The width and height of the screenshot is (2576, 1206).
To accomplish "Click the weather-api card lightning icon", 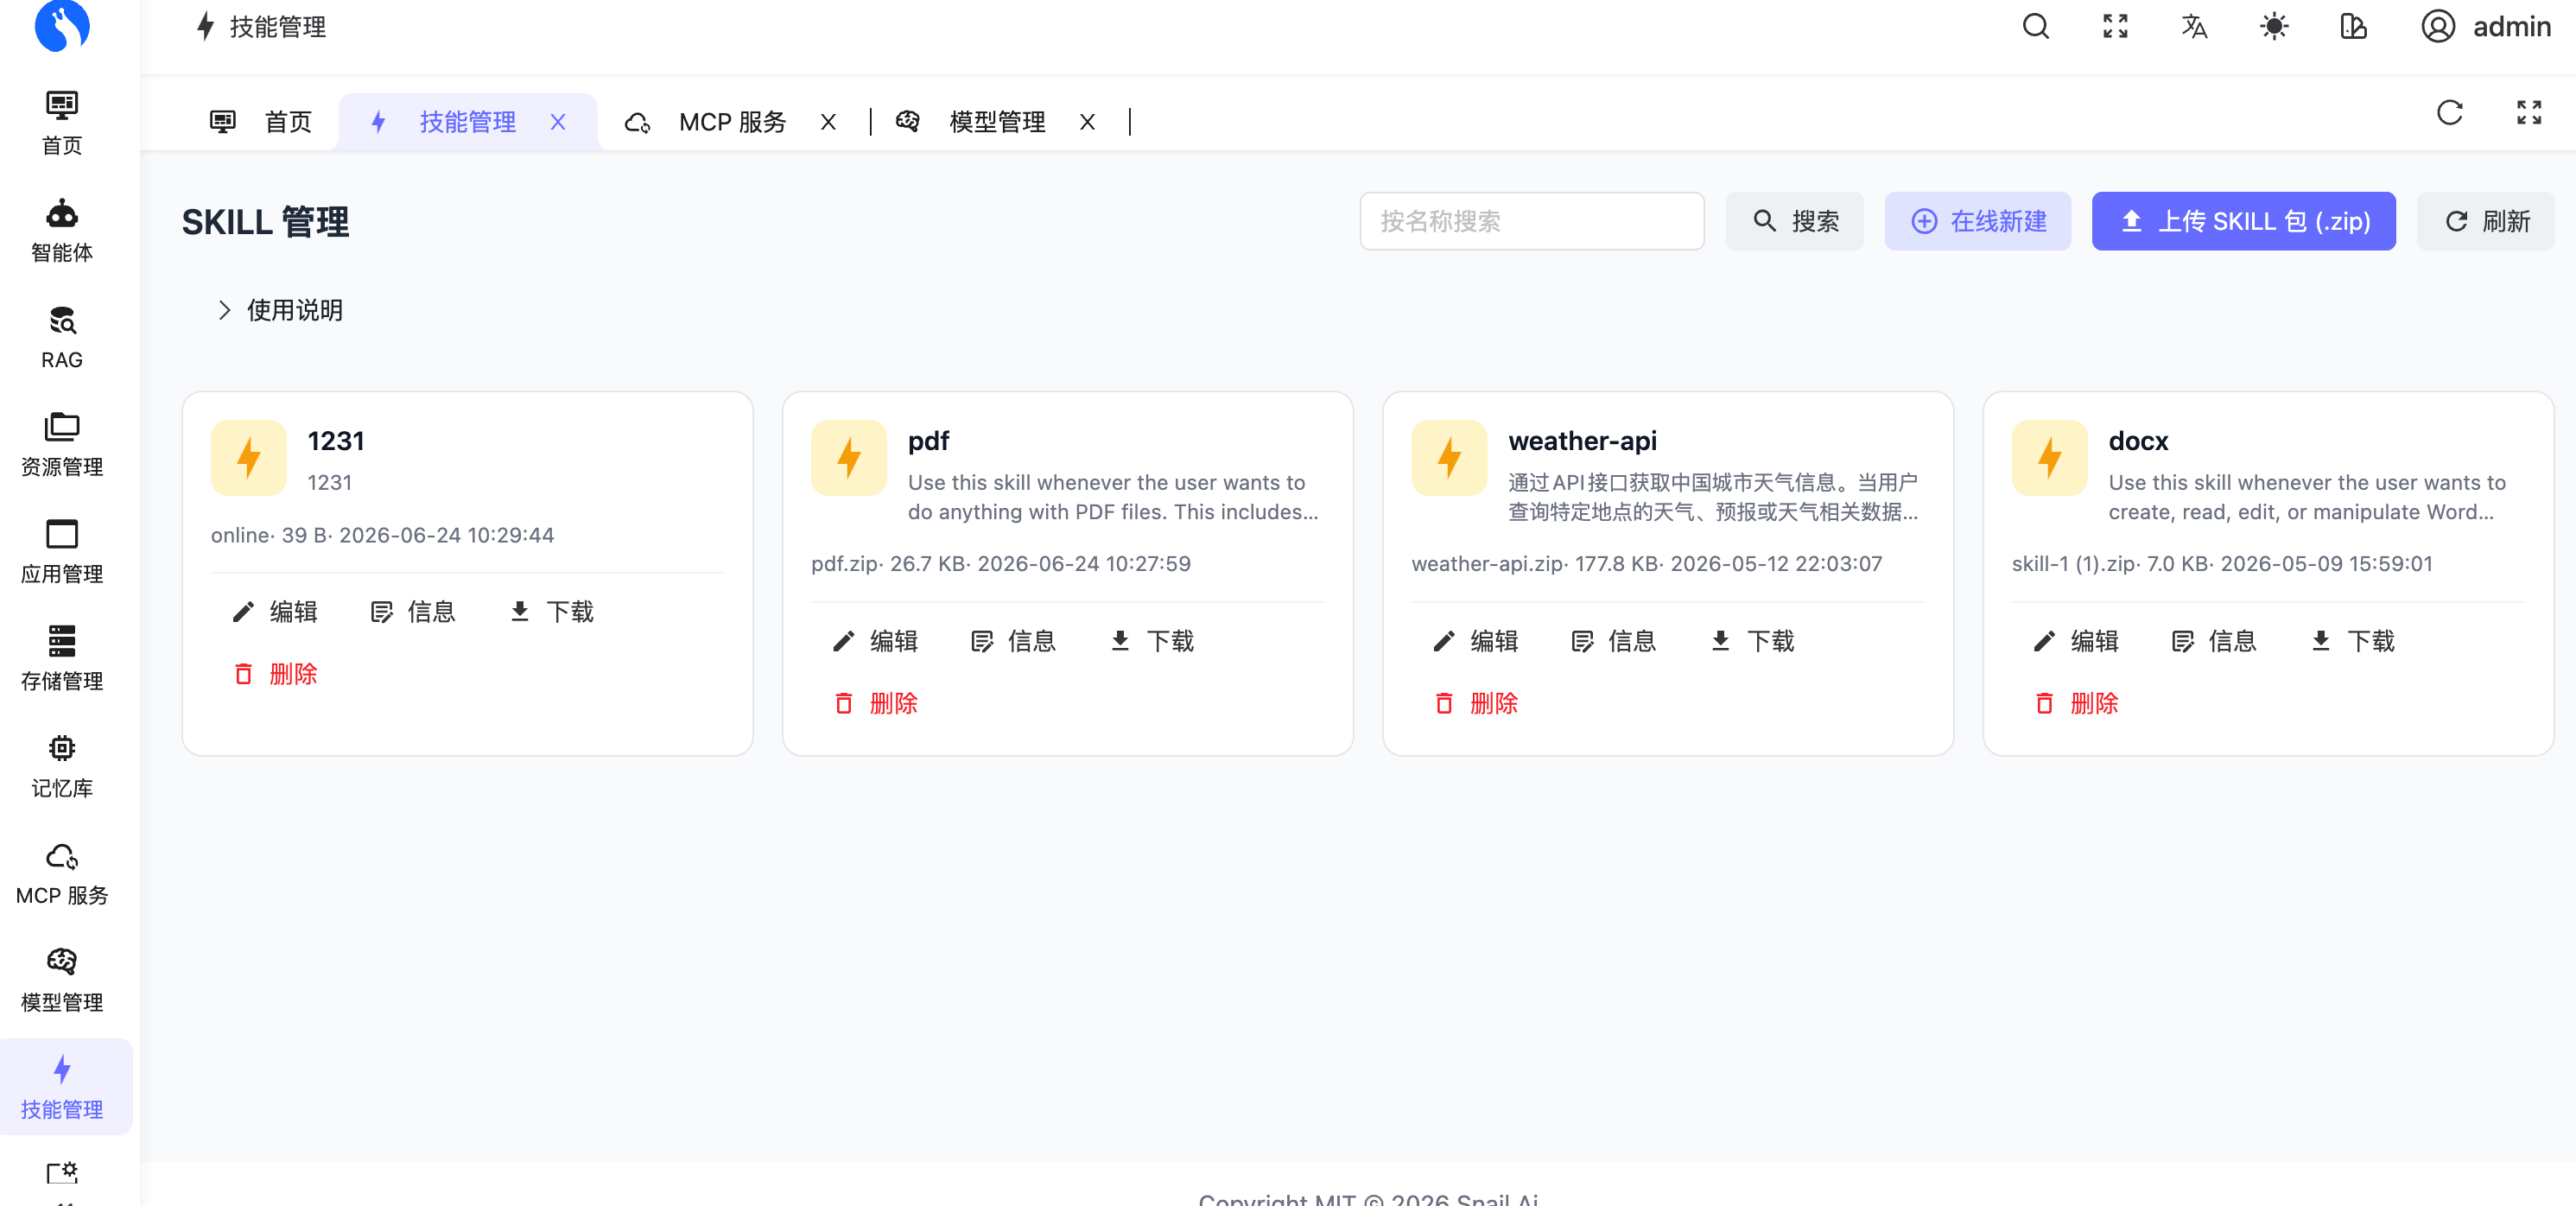I will pos(1449,457).
